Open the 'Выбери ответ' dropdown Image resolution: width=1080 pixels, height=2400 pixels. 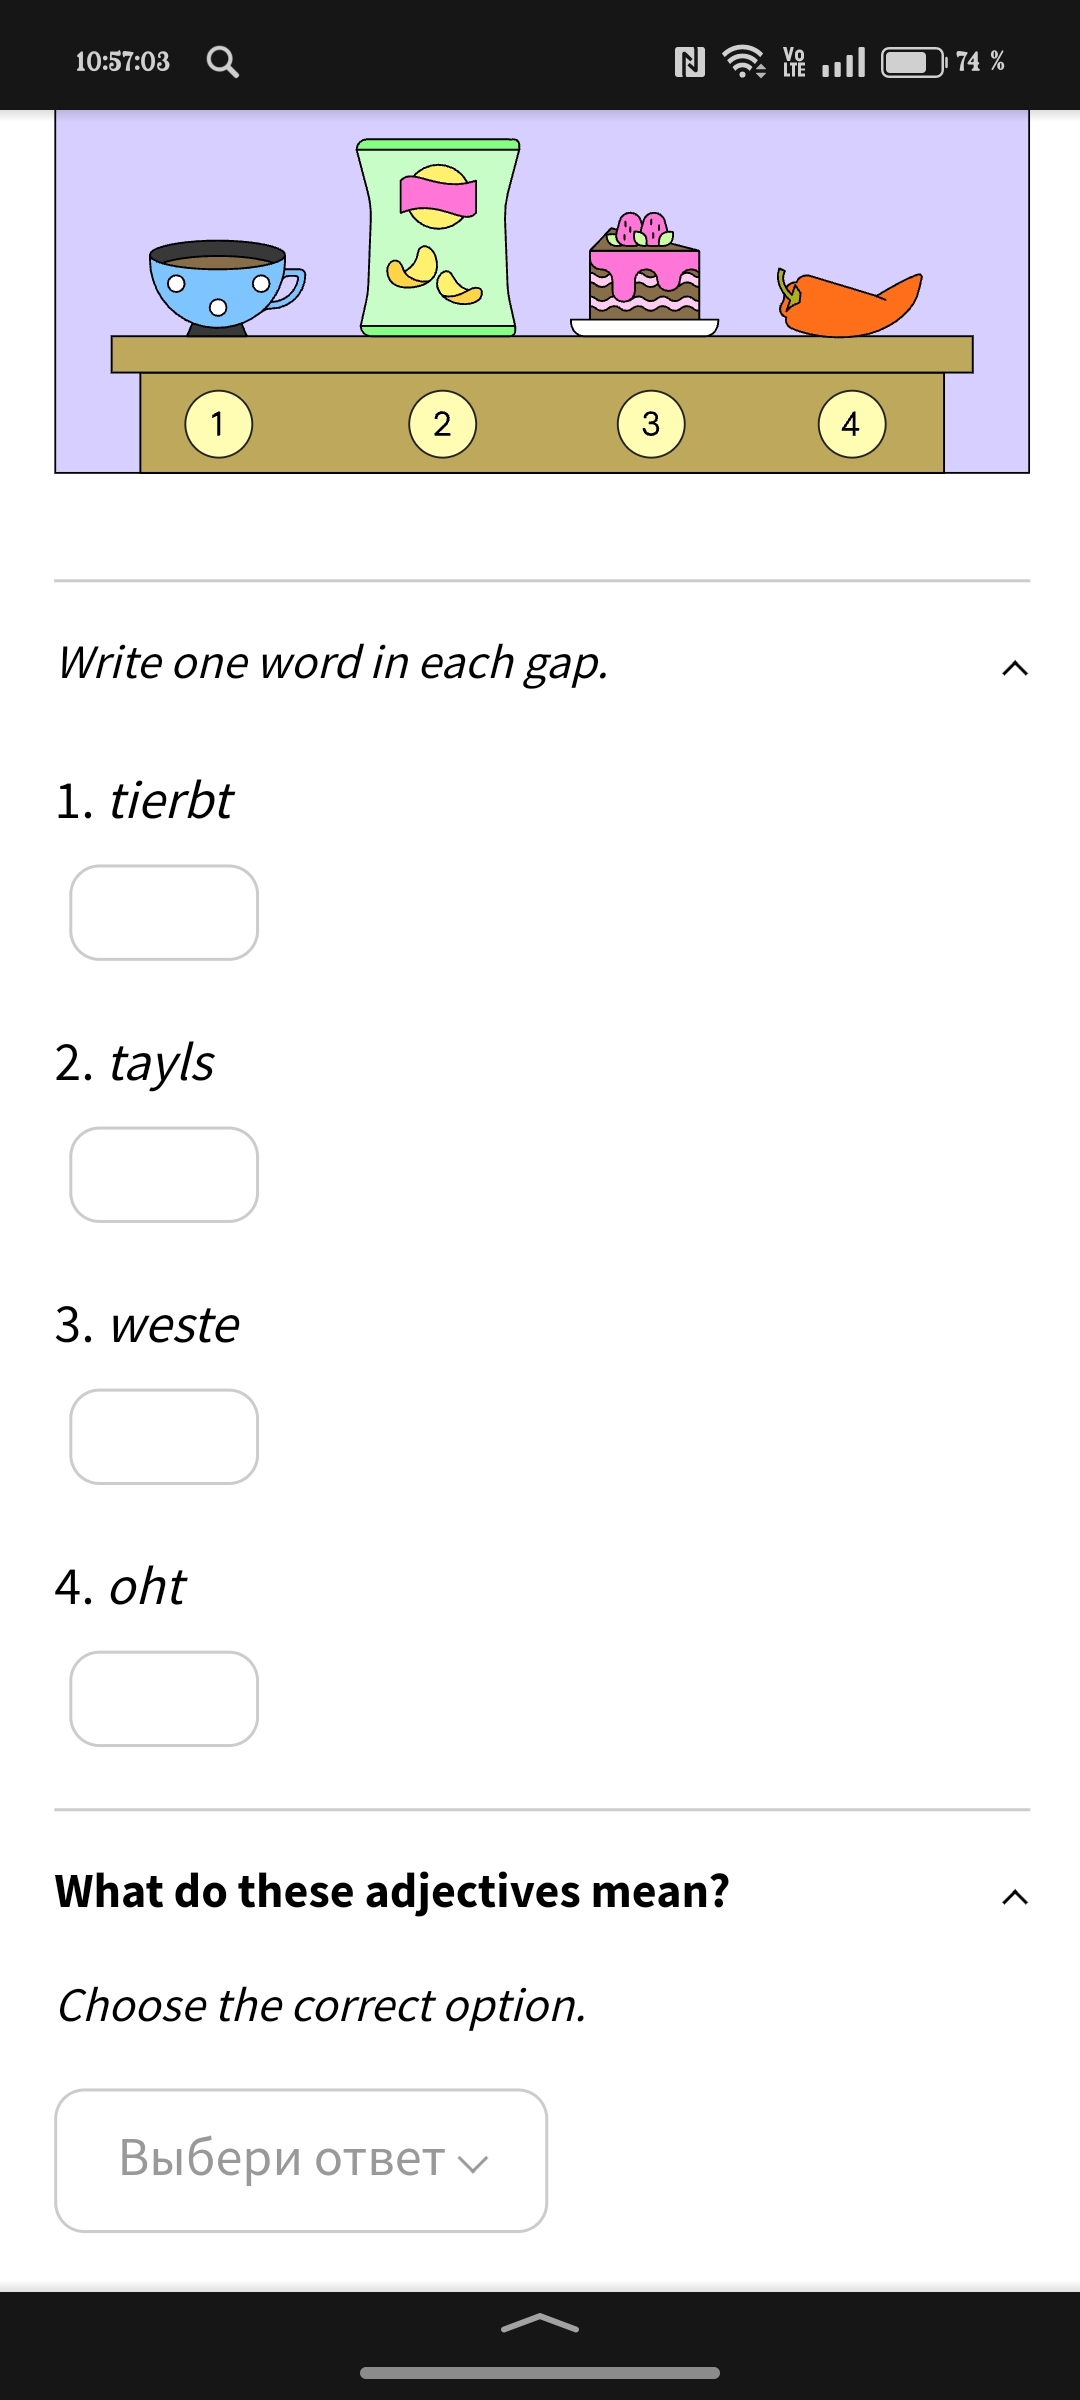(301, 2160)
